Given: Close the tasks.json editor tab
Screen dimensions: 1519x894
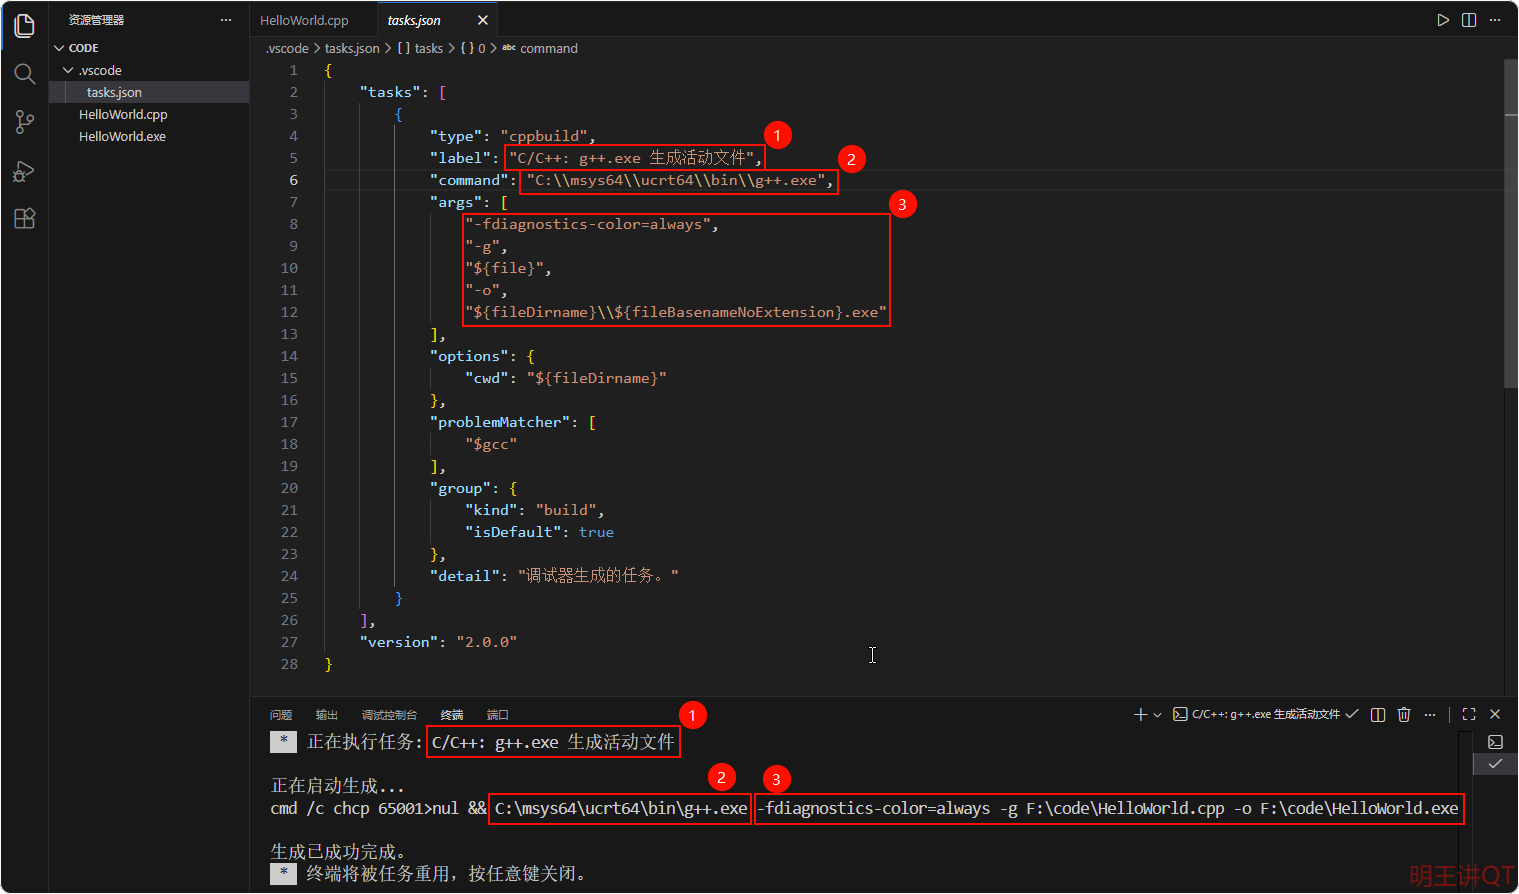Looking at the screenshot, I should coord(483,20).
